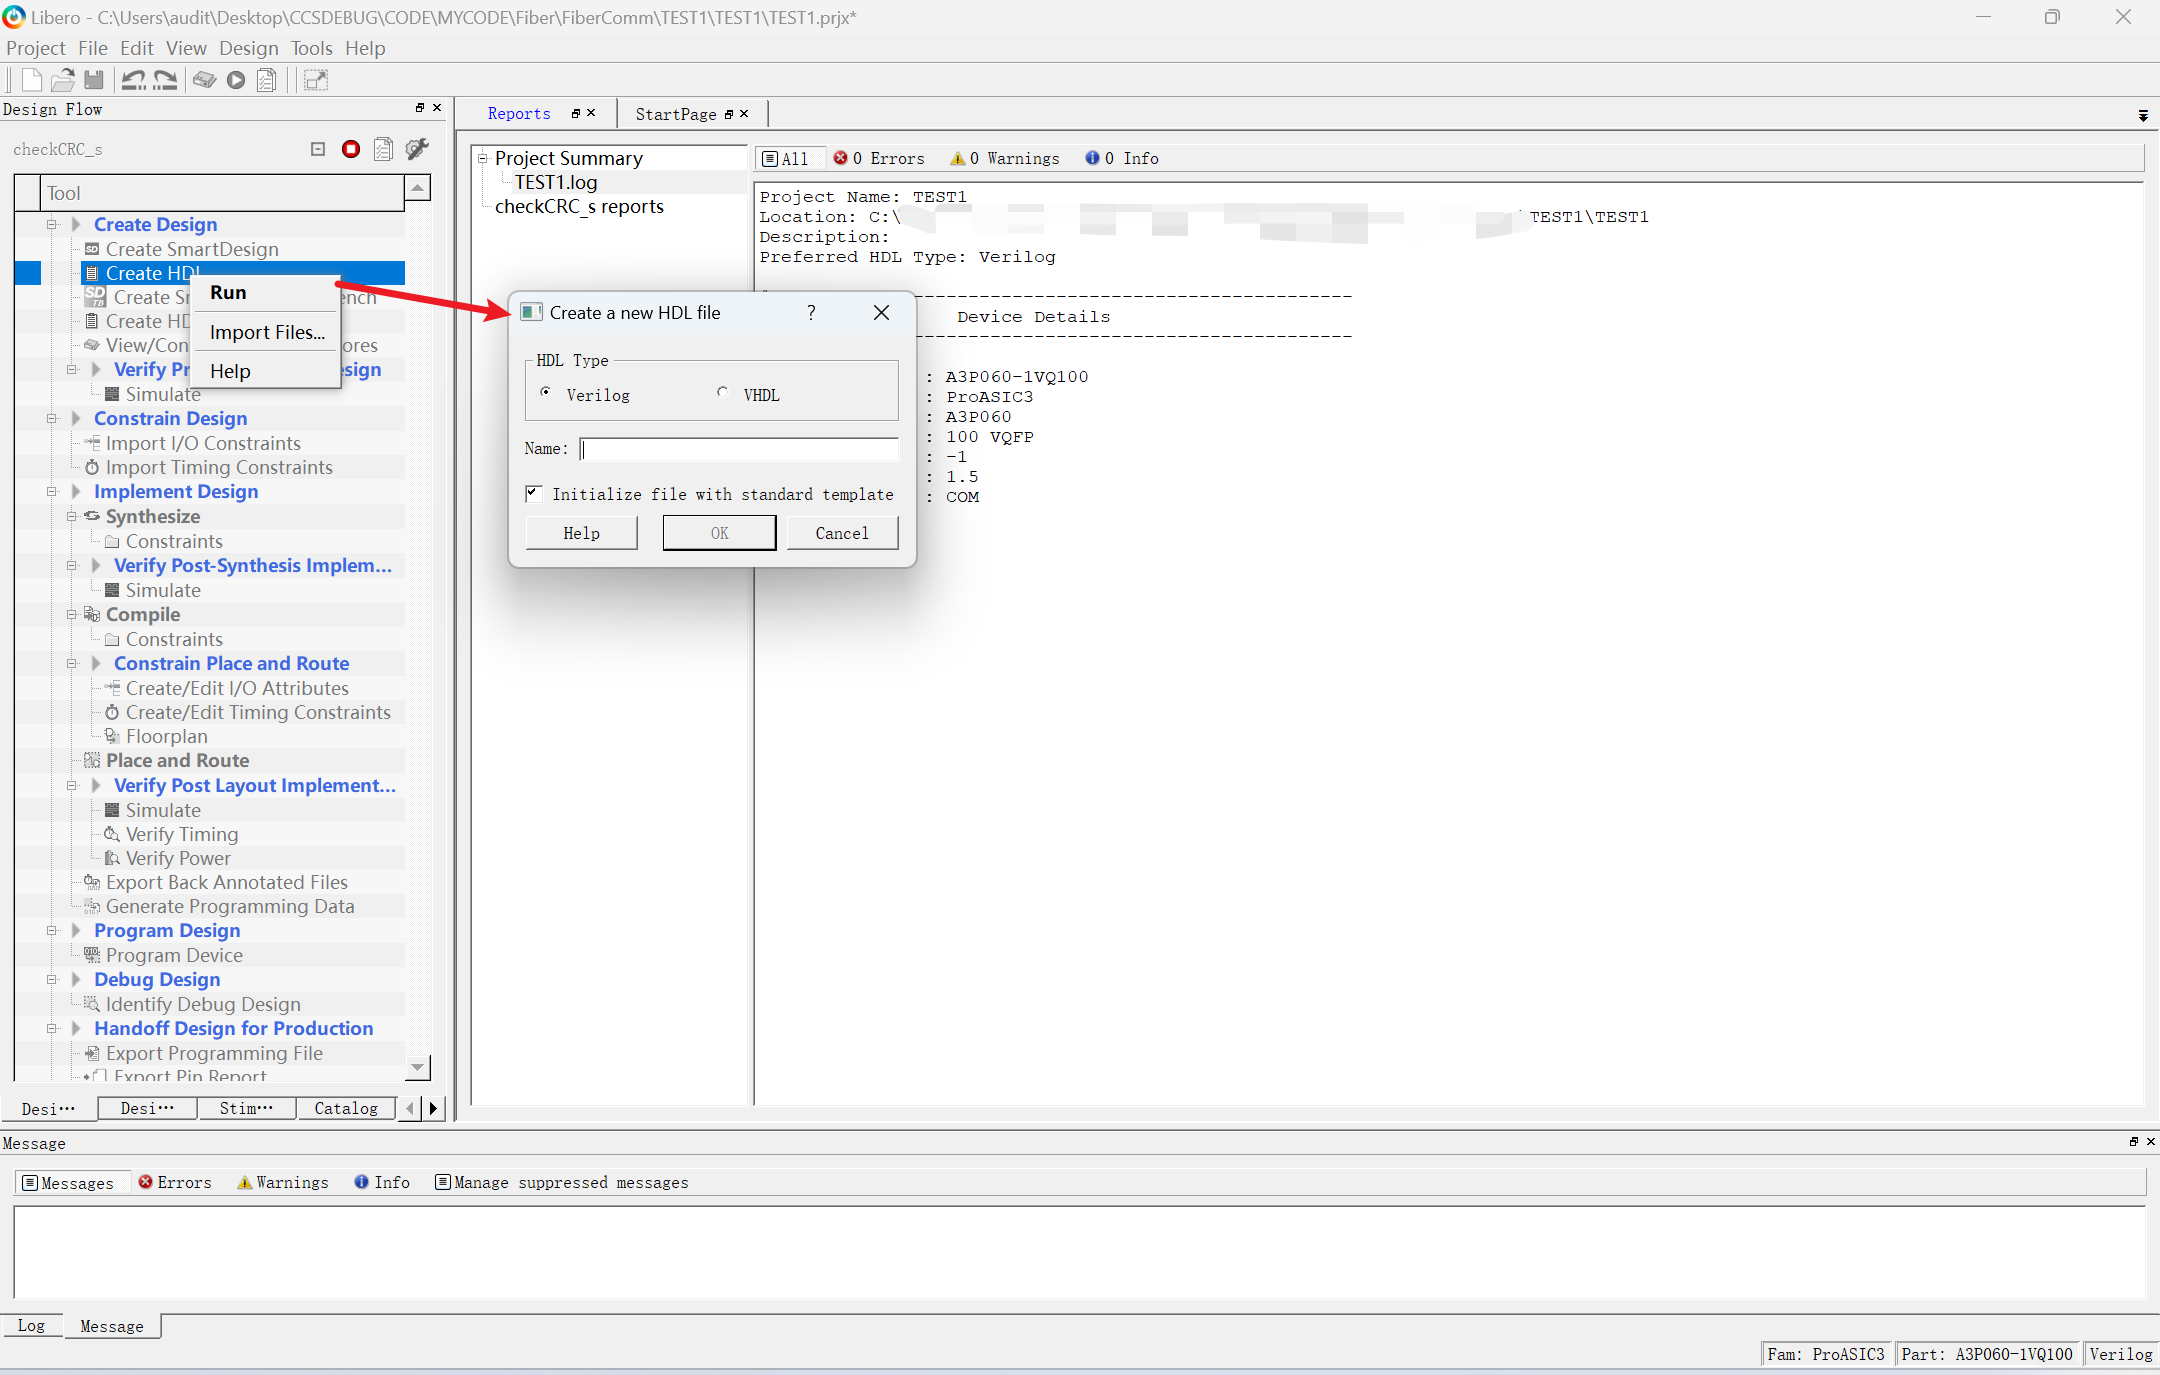2160x1375 pixels.
Task: Click the play button in main toolbar
Action: point(236,81)
